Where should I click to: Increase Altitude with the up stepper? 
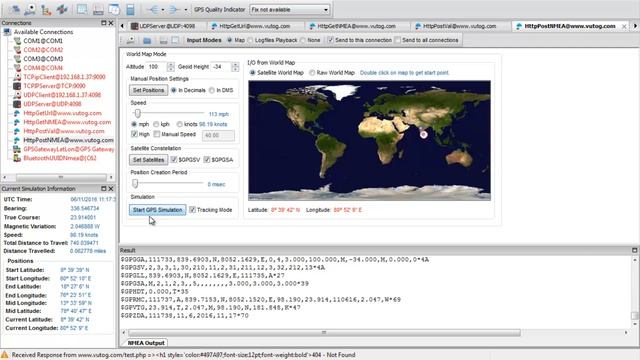click(x=171, y=64)
